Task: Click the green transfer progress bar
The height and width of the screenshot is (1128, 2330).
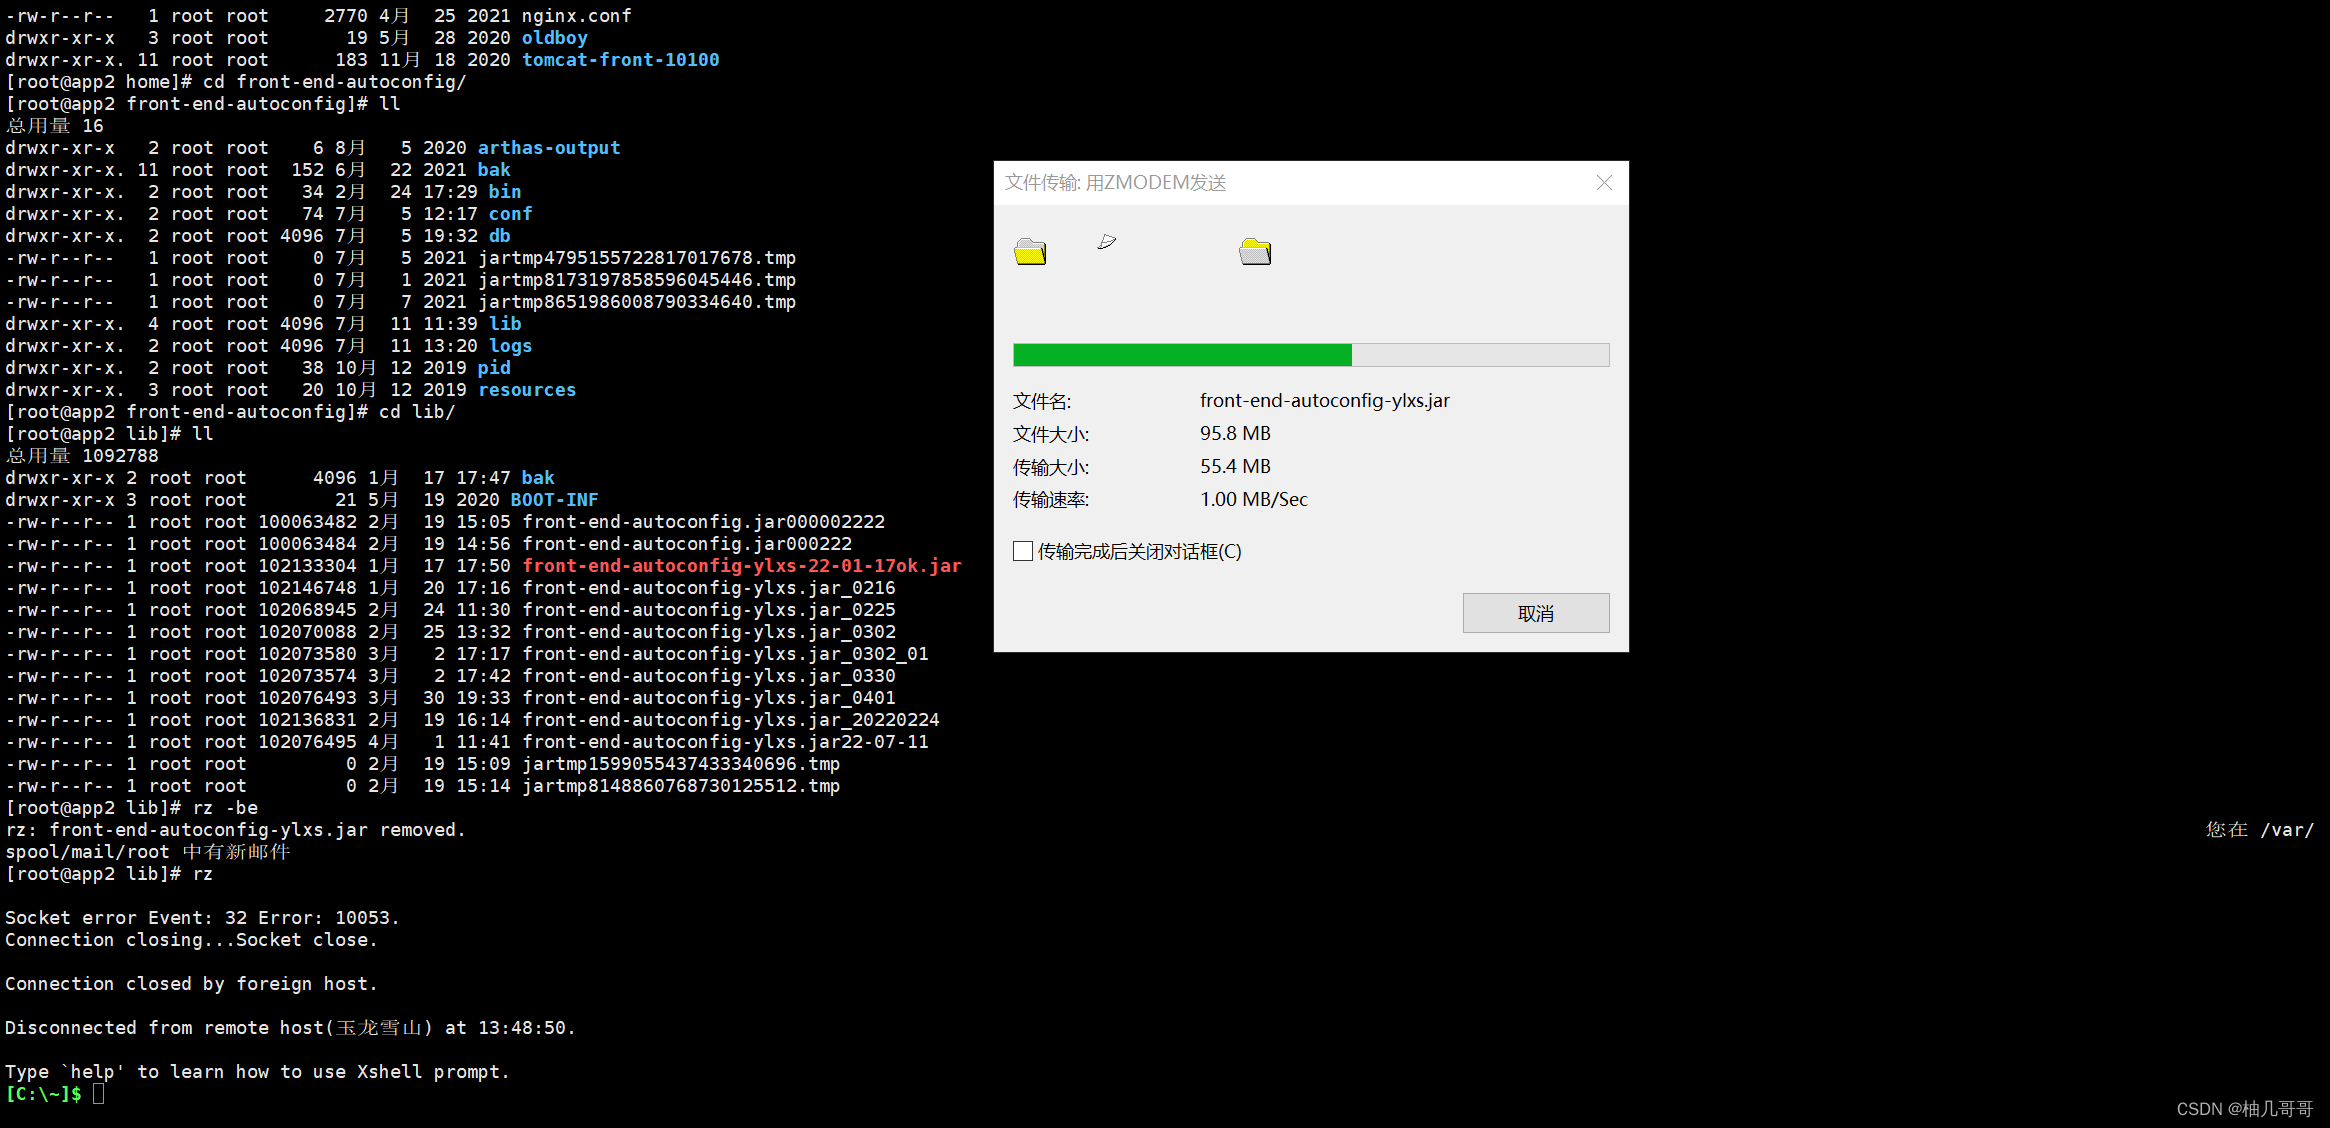Action: click(x=1311, y=355)
